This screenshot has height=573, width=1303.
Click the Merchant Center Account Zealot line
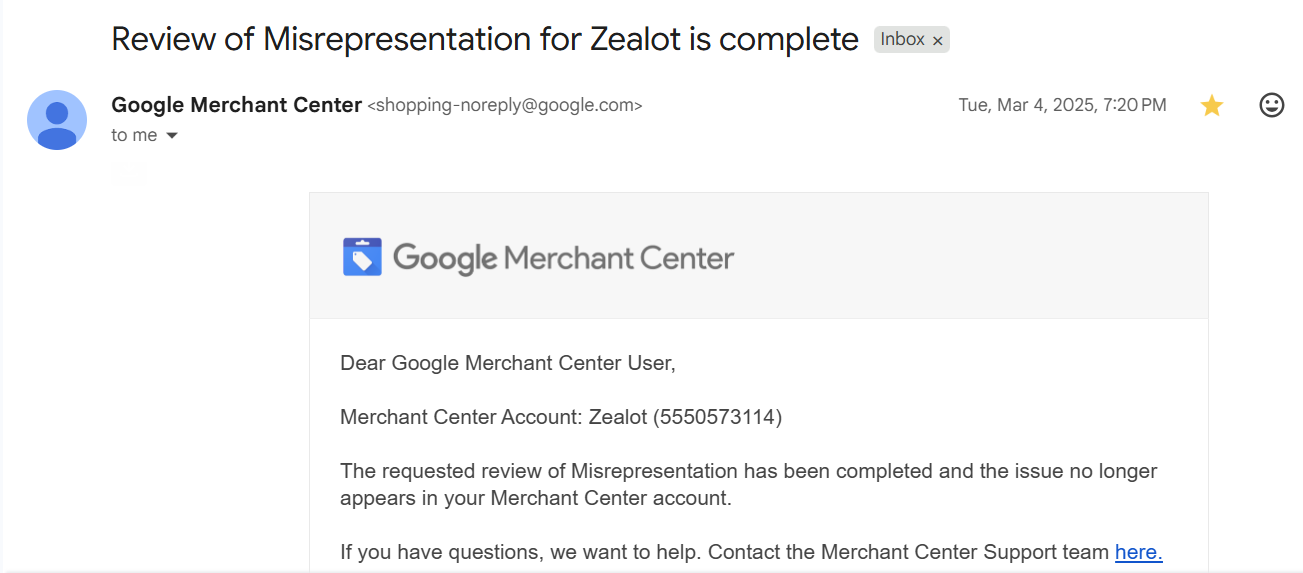point(561,417)
